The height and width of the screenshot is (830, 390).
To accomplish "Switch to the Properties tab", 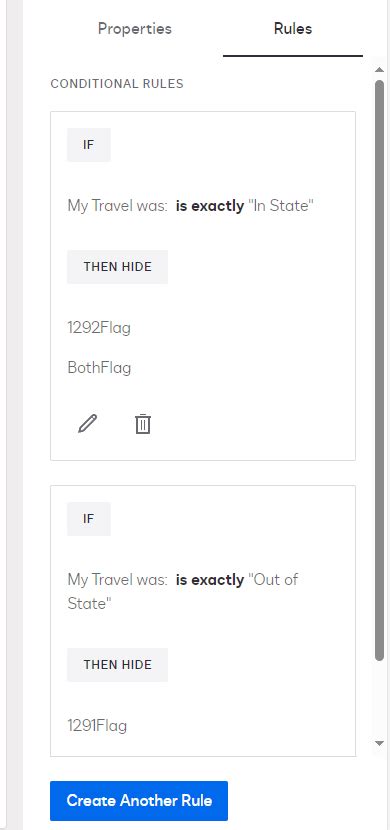I will click(x=134, y=29).
